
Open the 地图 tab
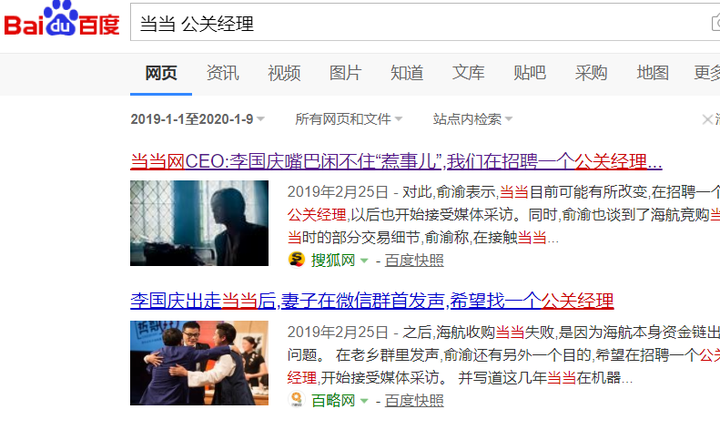pos(652,73)
